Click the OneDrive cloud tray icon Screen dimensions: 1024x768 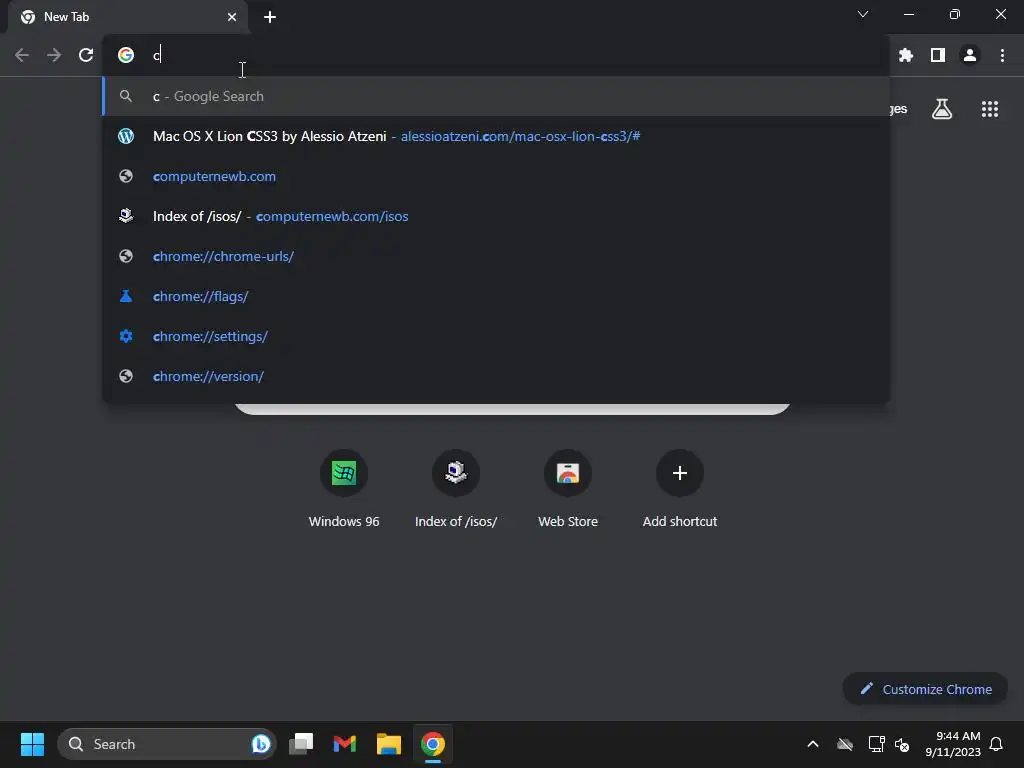[845, 744]
